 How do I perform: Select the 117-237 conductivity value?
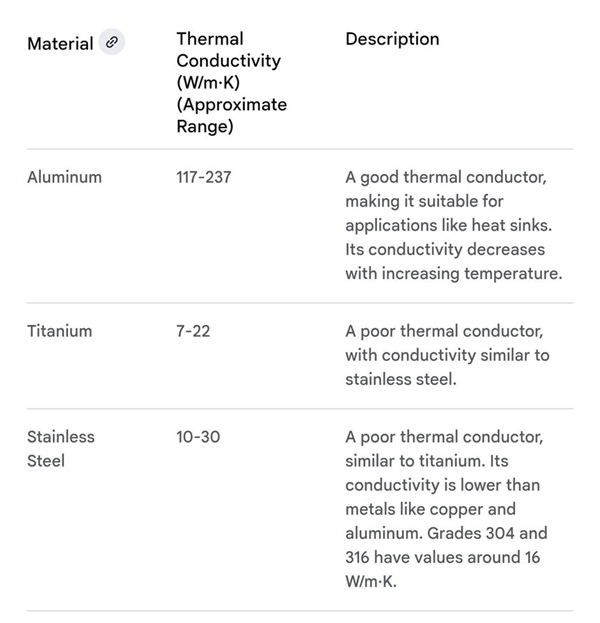click(x=204, y=177)
